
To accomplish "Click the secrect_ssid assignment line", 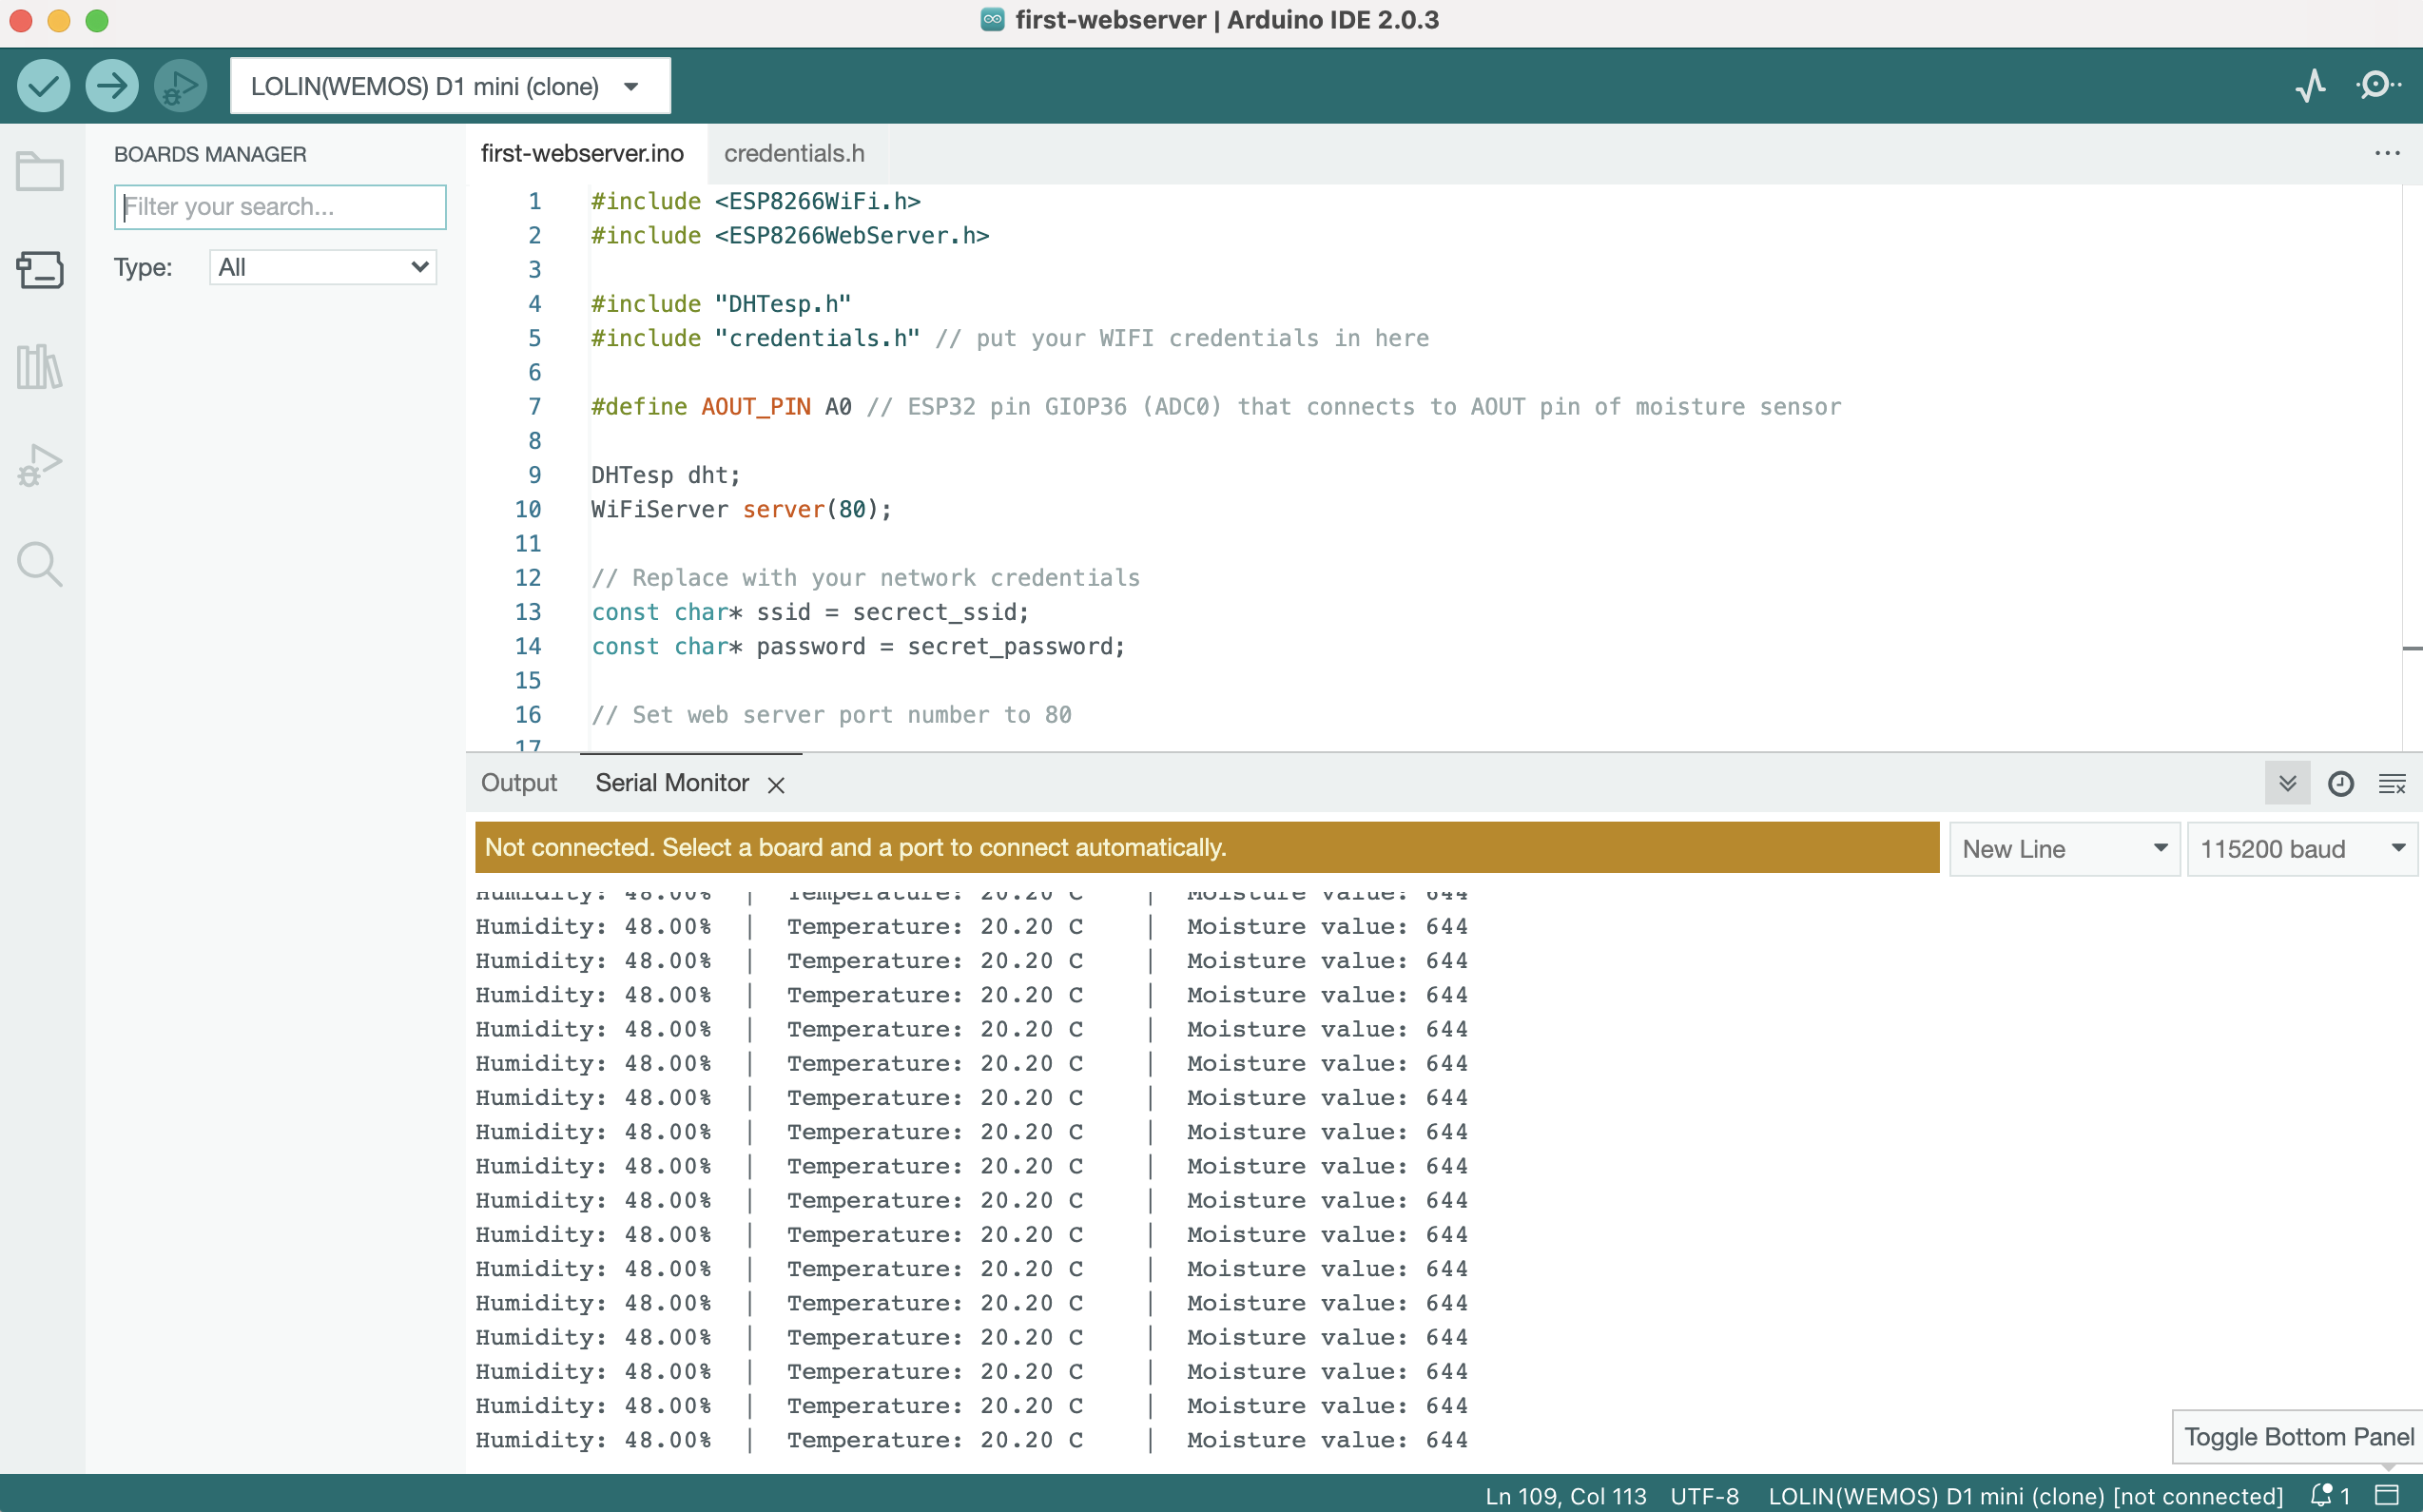I will [x=809, y=612].
